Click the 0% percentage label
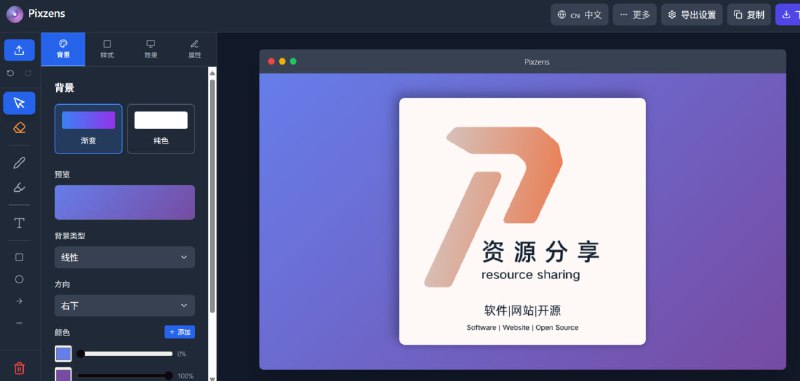800x381 pixels. click(x=182, y=354)
